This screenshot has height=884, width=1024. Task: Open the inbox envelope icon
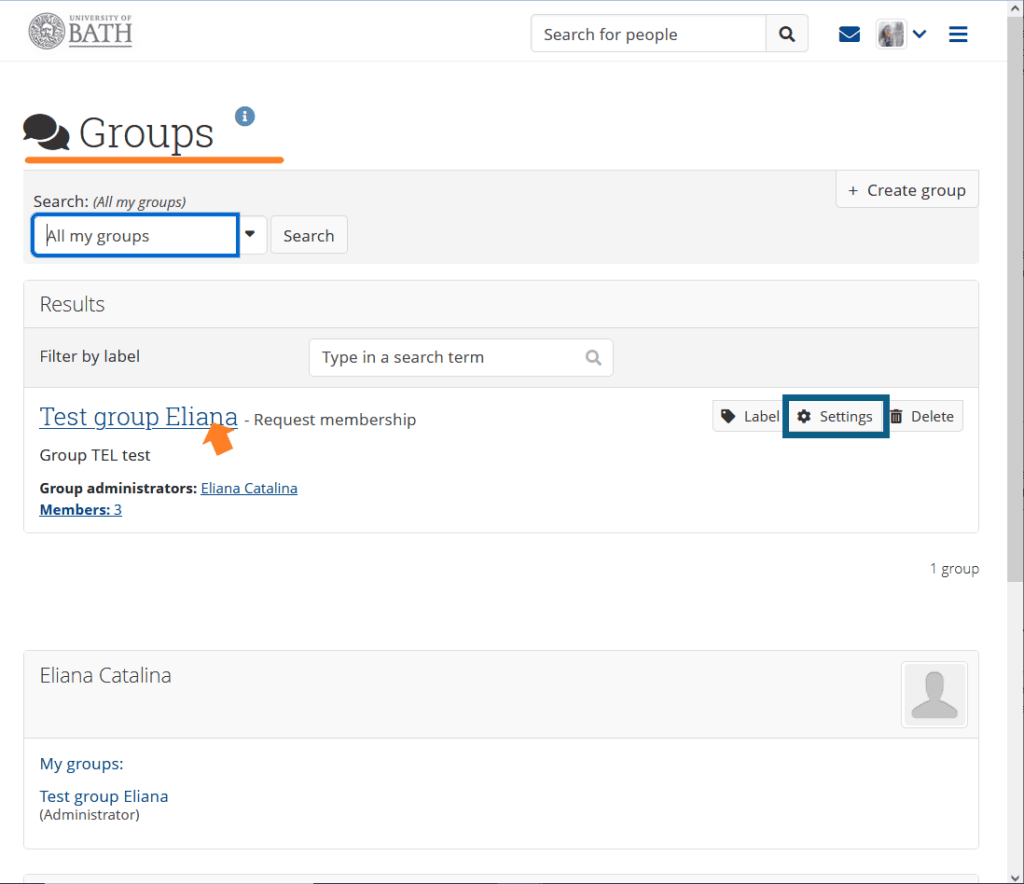pyautogui.click(x=849, y=34)
